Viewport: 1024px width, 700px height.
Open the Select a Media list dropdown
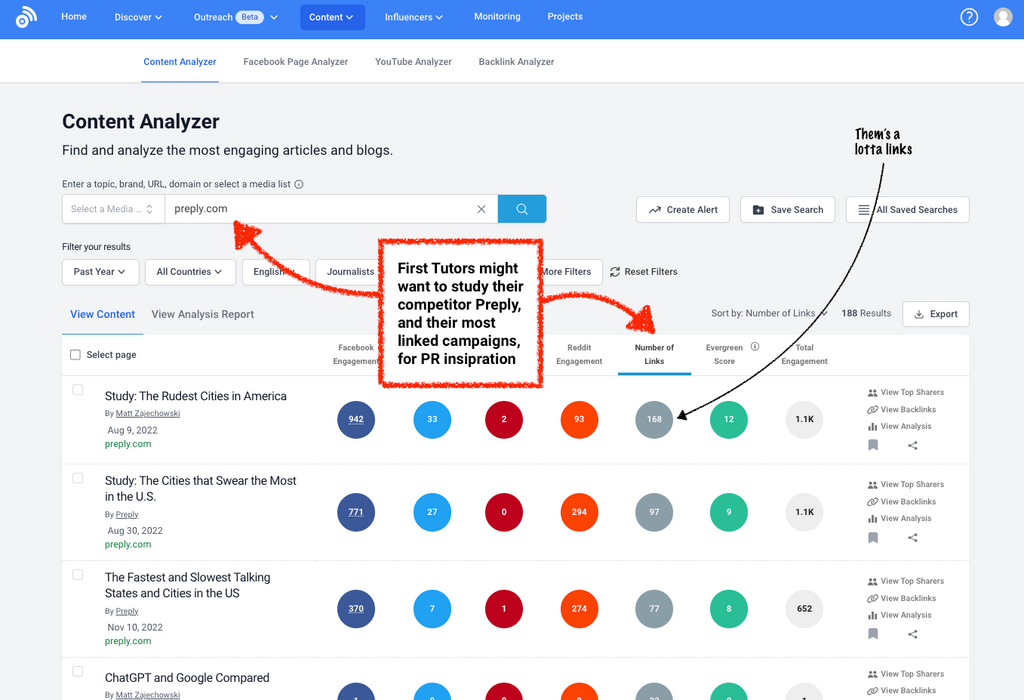click(x=112, y=209)
